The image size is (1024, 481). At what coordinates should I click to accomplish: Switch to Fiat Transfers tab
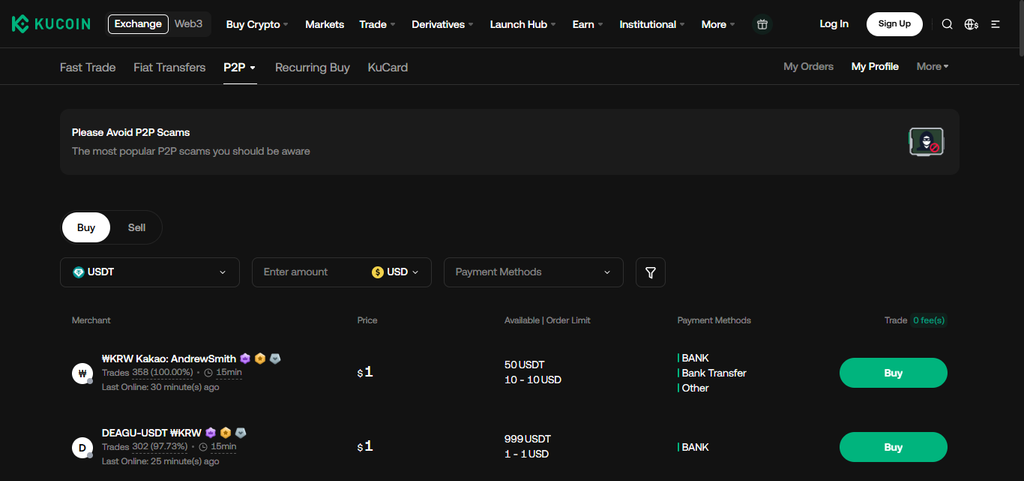coord(169,67)
